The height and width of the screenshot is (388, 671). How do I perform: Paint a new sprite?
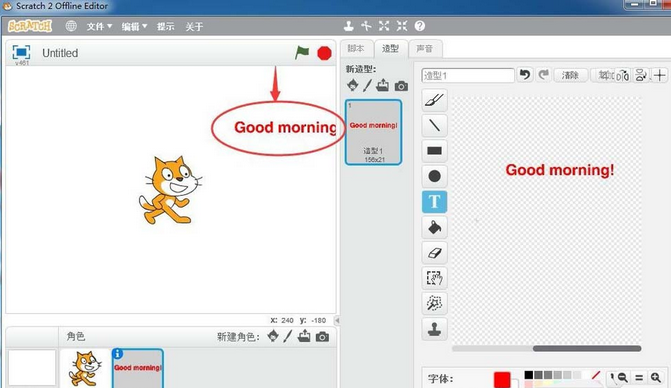click(288, 336)
